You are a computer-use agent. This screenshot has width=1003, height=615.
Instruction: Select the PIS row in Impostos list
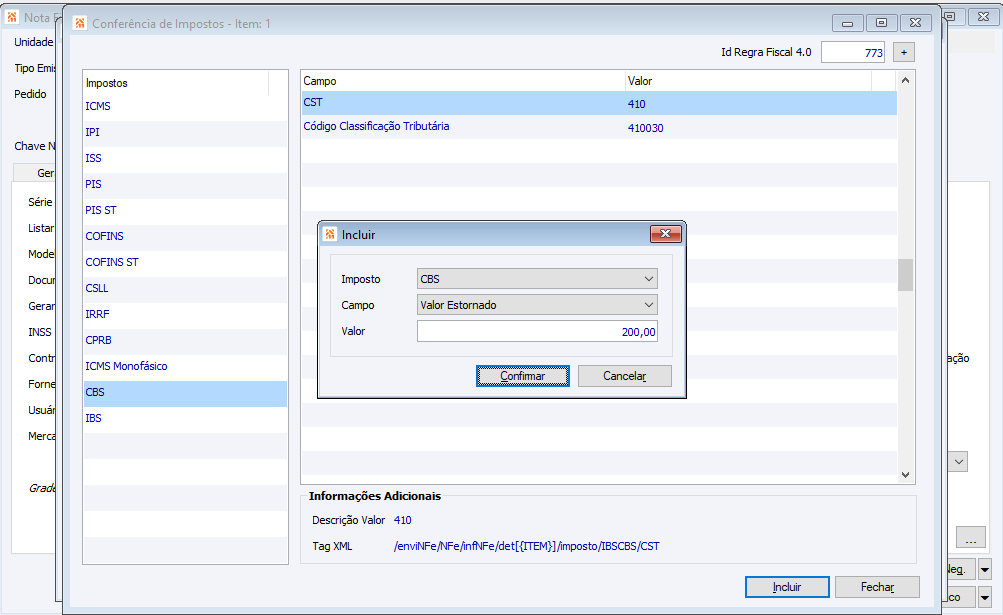tap(185, 184)
